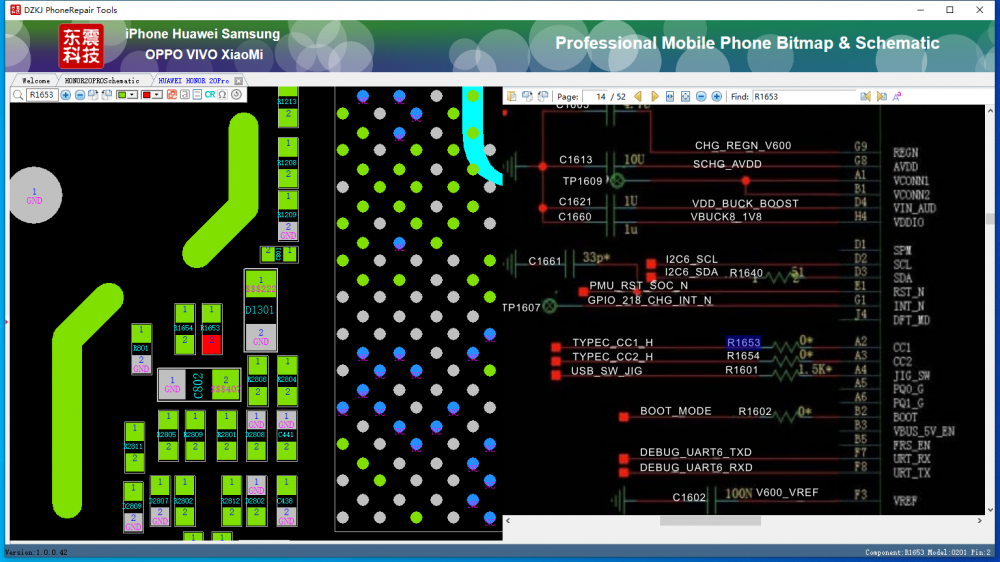Click TYPEC_CC1_H net label

coord(612,343)
